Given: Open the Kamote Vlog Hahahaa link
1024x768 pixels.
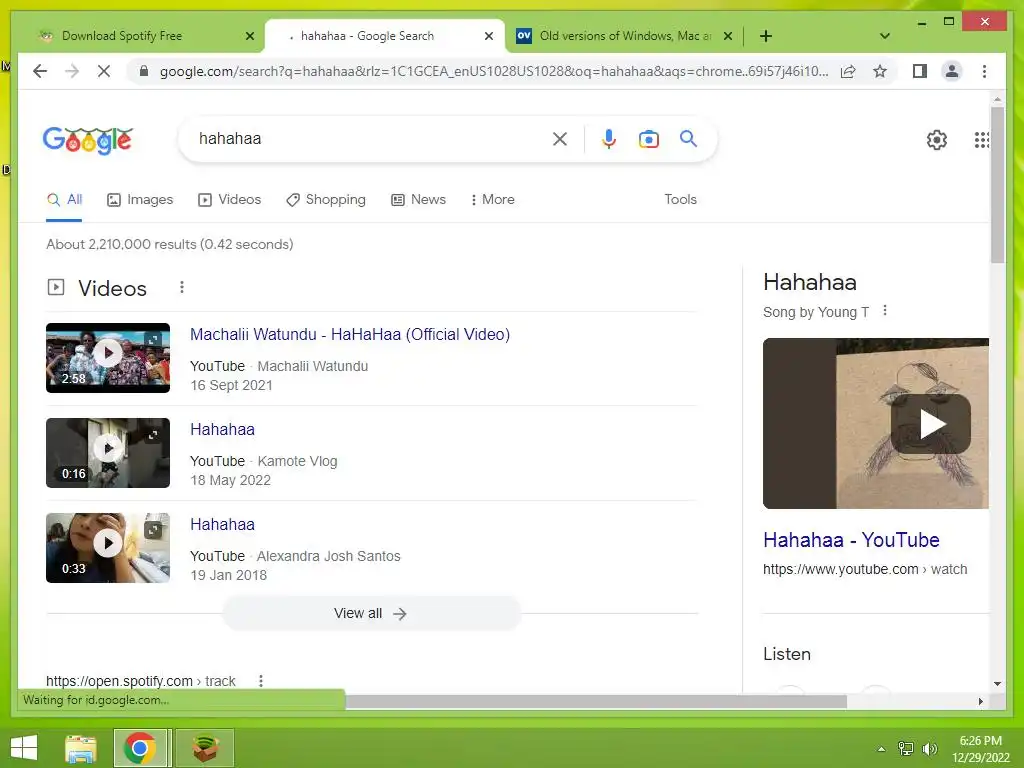Looking at the screenshot, I should coord(223,430).
